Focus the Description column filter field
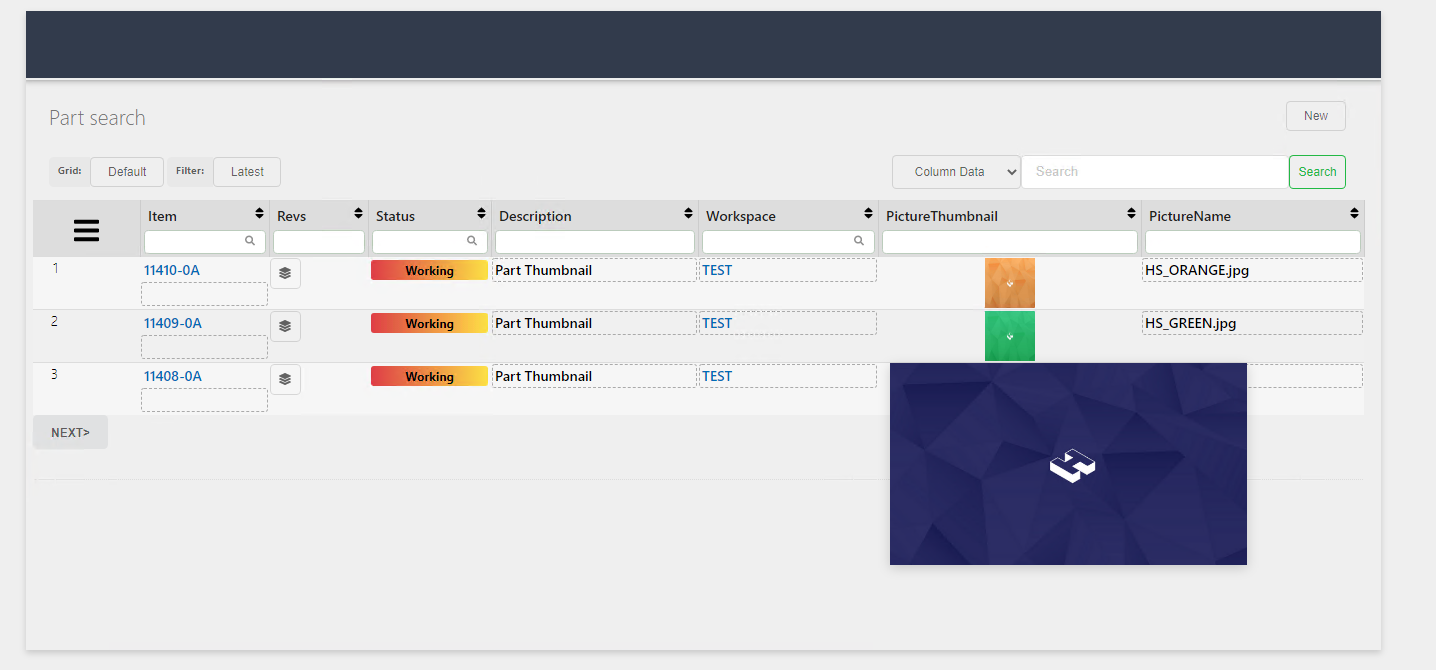 click(595, 242)
